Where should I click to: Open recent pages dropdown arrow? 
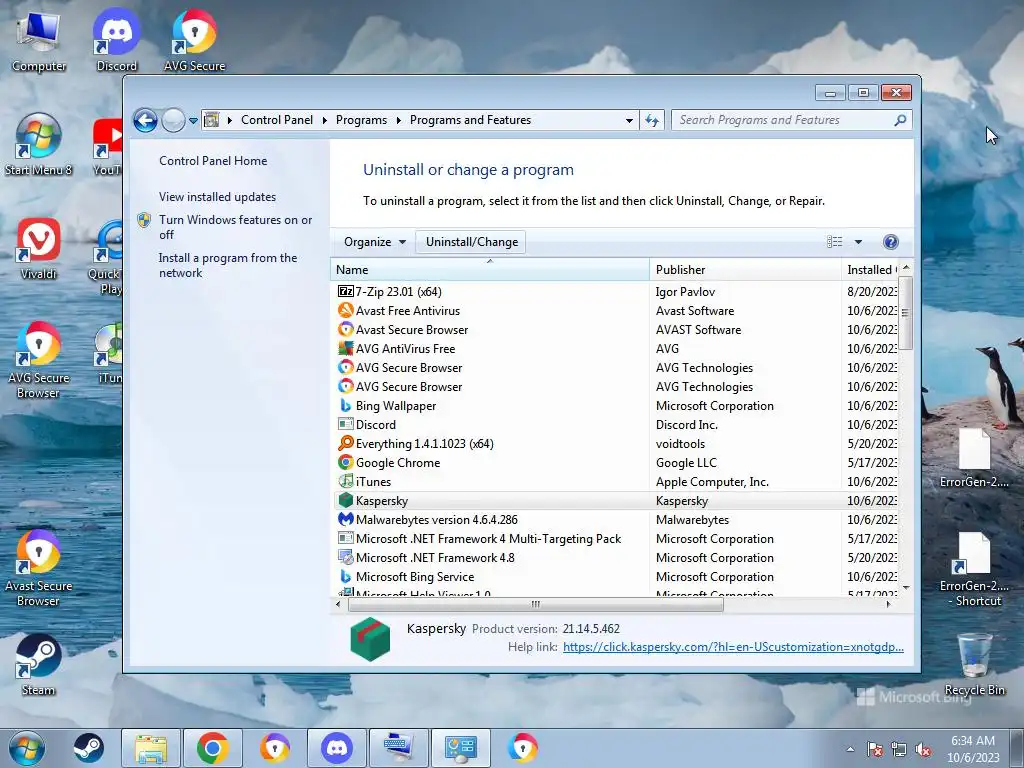click(x=193, y=120)
